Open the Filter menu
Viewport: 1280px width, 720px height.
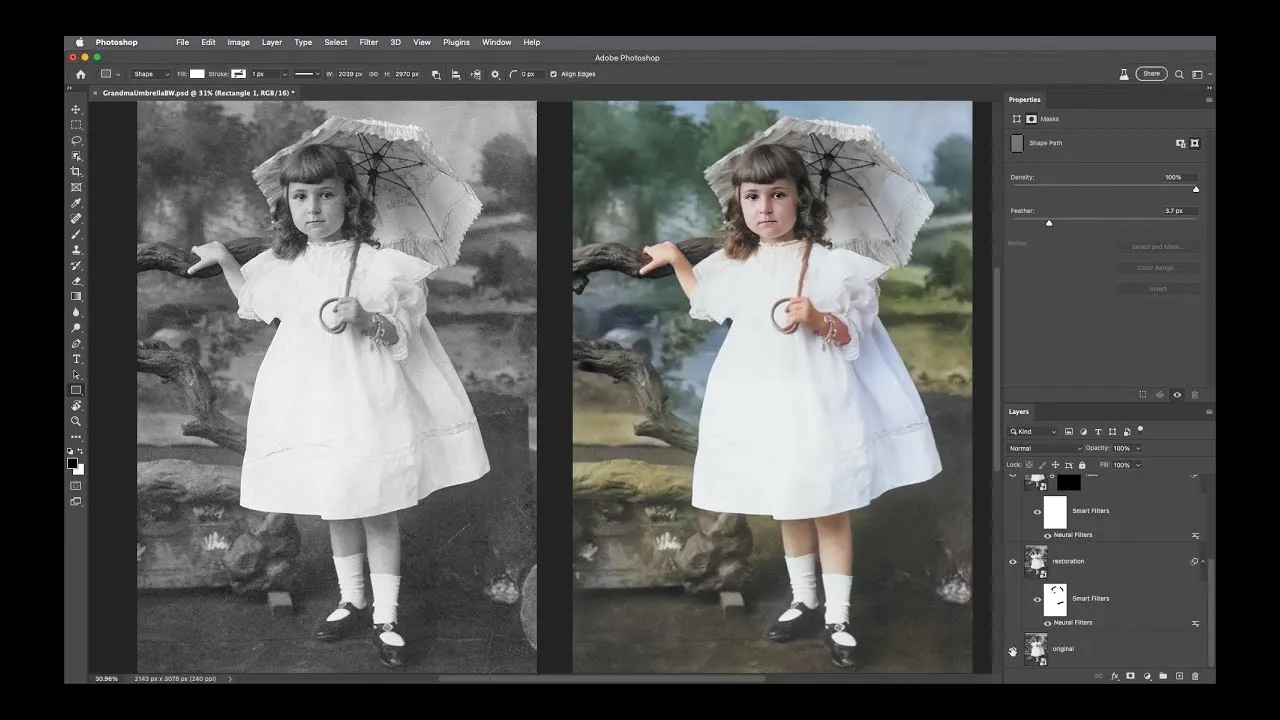point(368,42)
